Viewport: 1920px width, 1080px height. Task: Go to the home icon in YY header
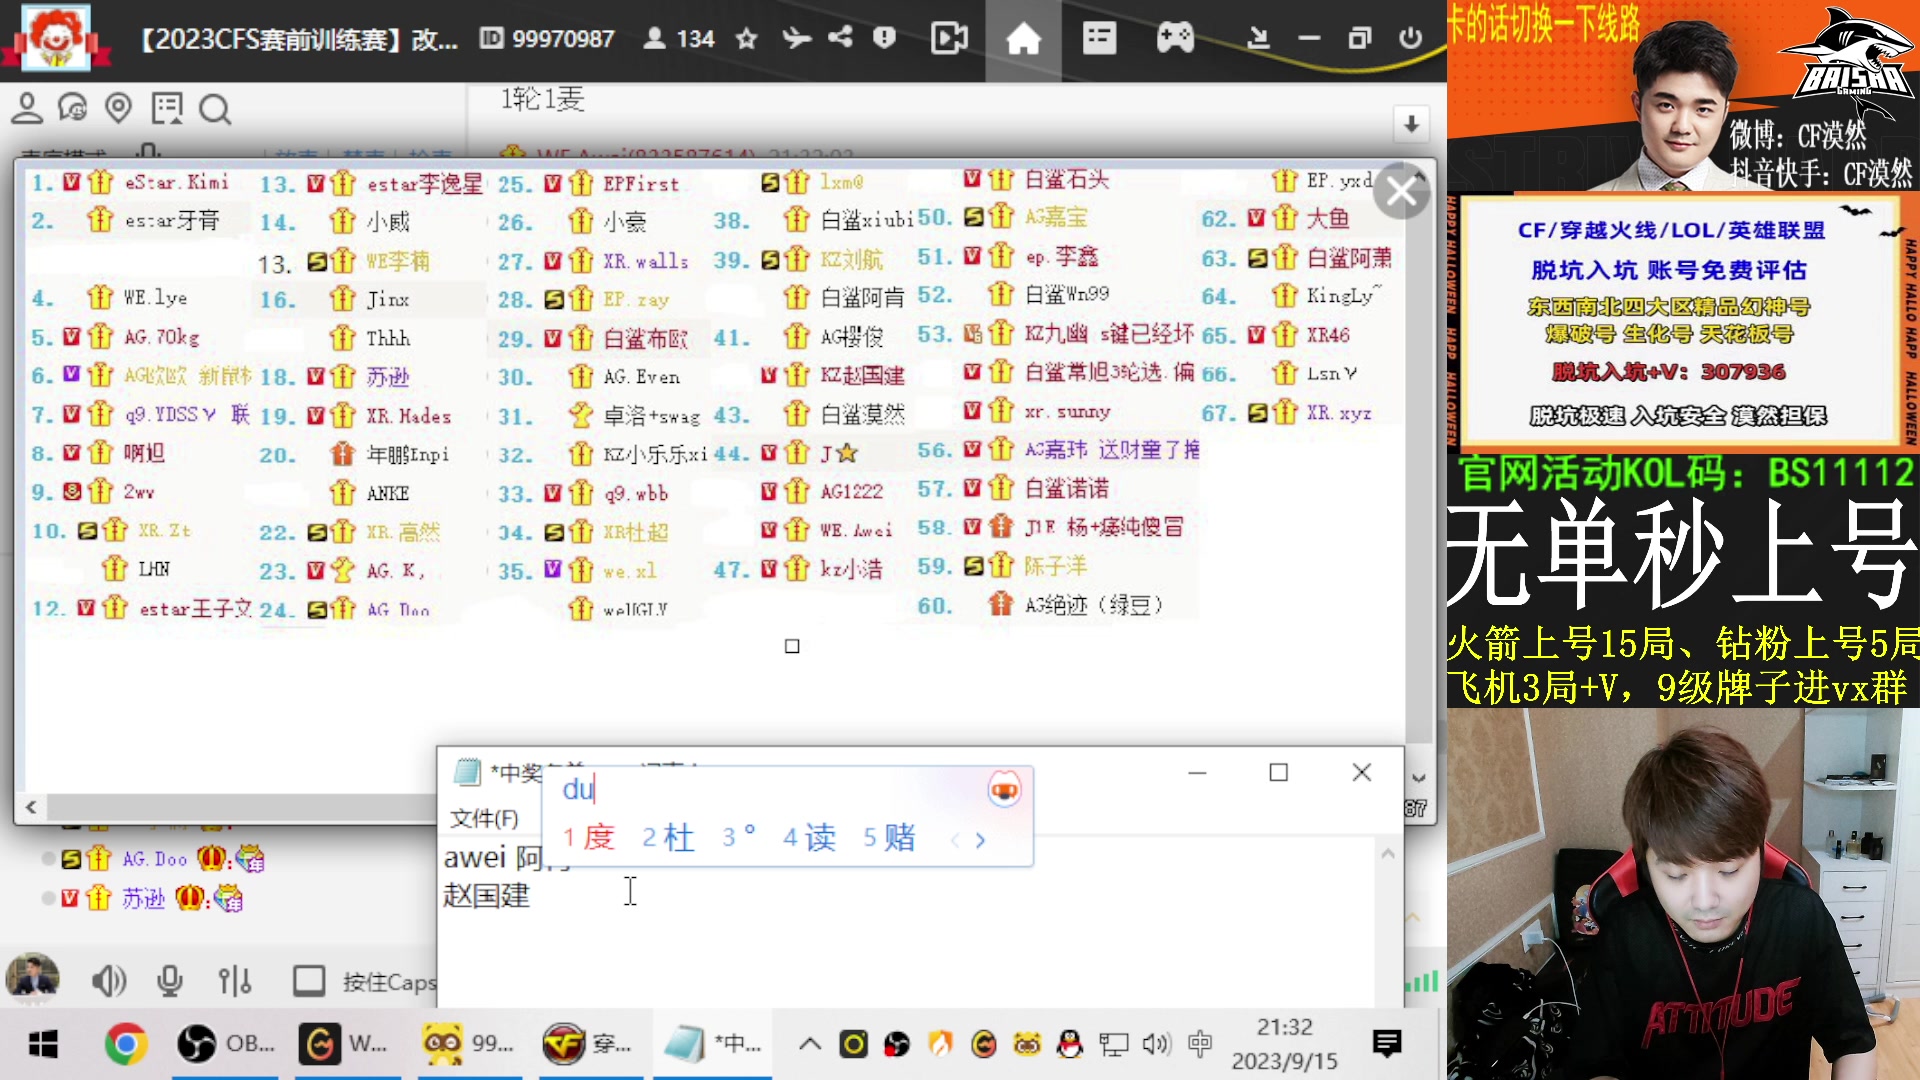(x=1023, y=39)
